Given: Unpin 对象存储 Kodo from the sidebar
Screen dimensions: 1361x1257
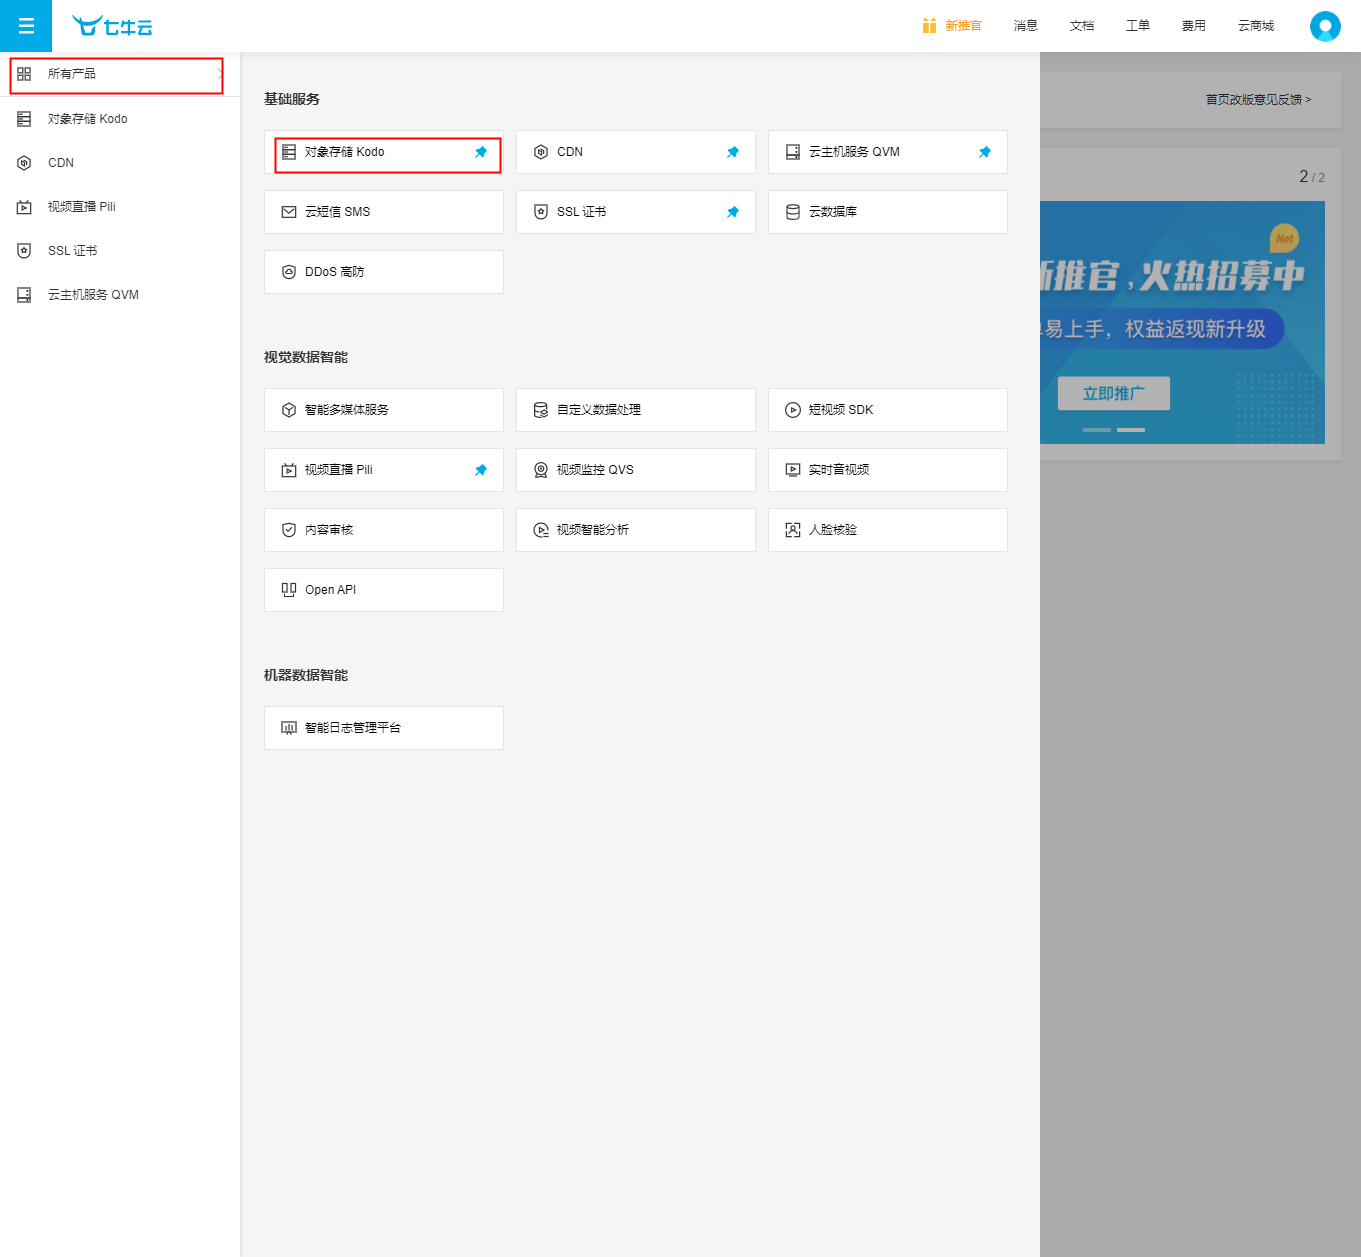Looking at the screenshot, I should [x=481, y=152].
